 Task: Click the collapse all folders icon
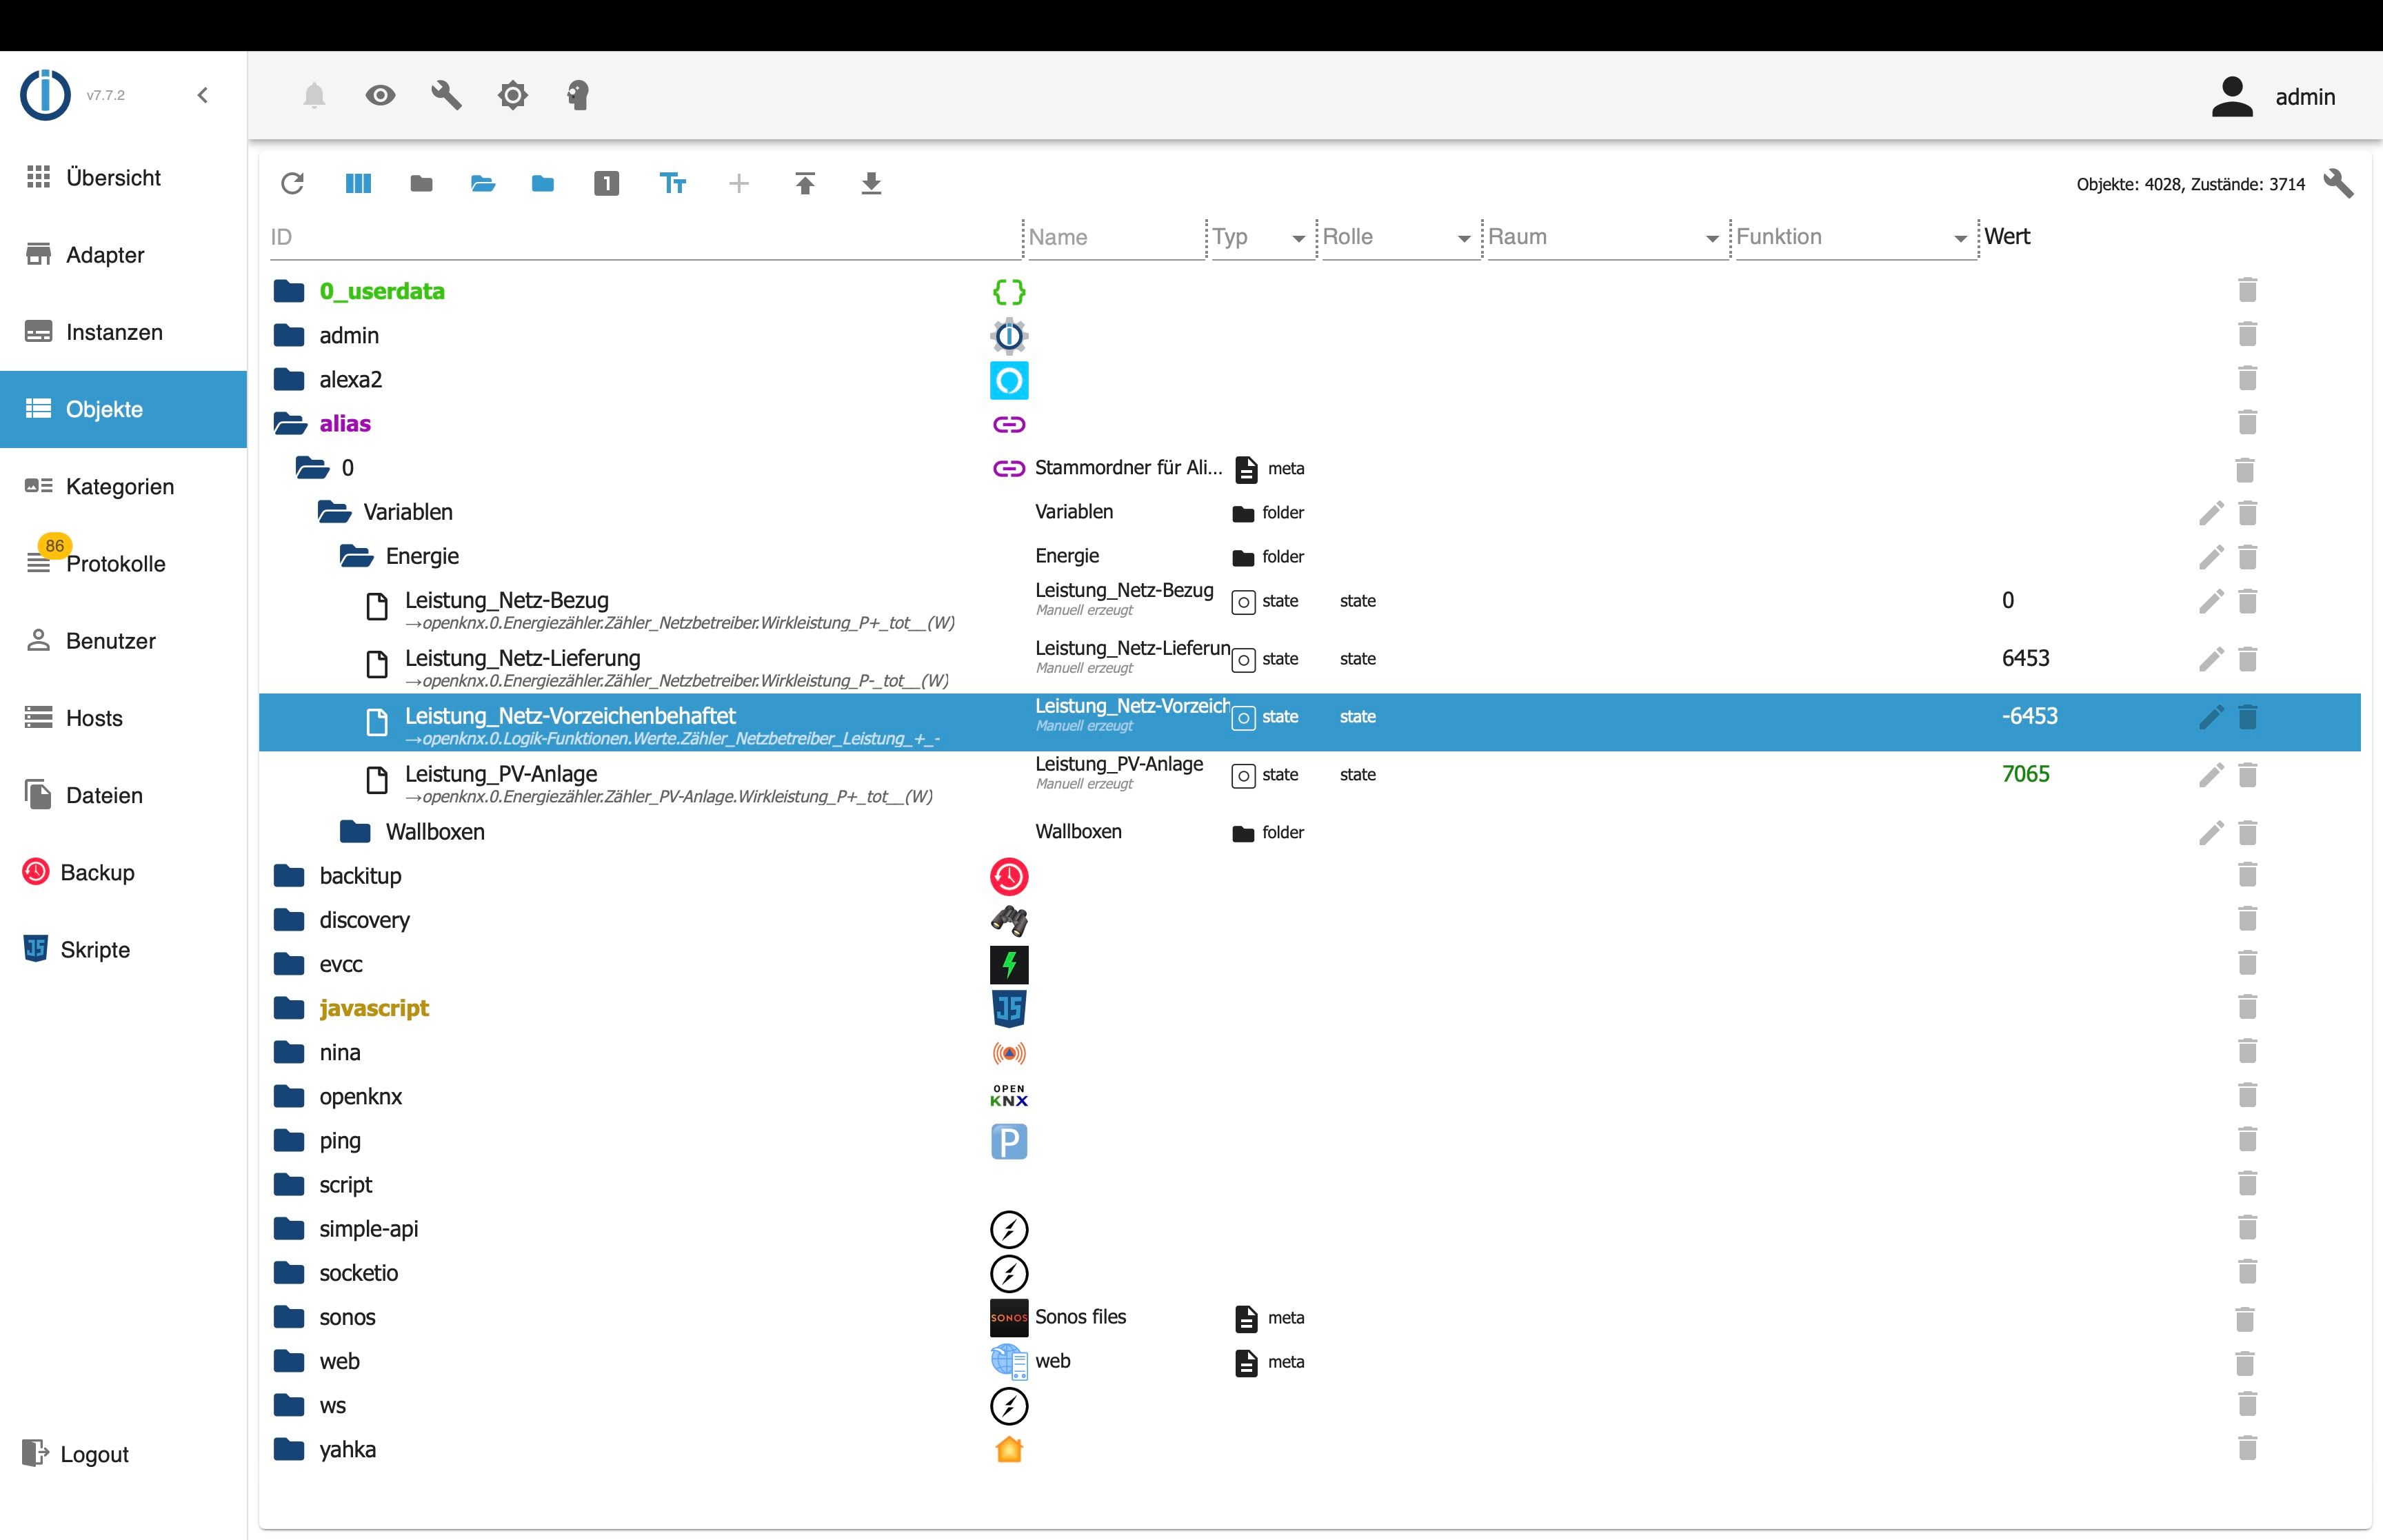pos(421,183)
